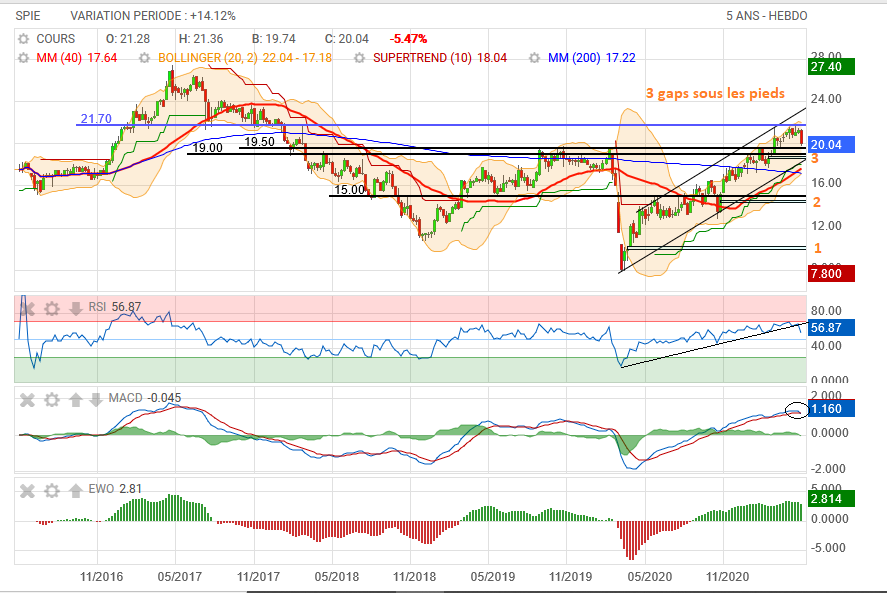The image size is (887, 593).
Task: Click the 40.00 RSI axis label
Action: pyautogui.click(x=826, y=346)
